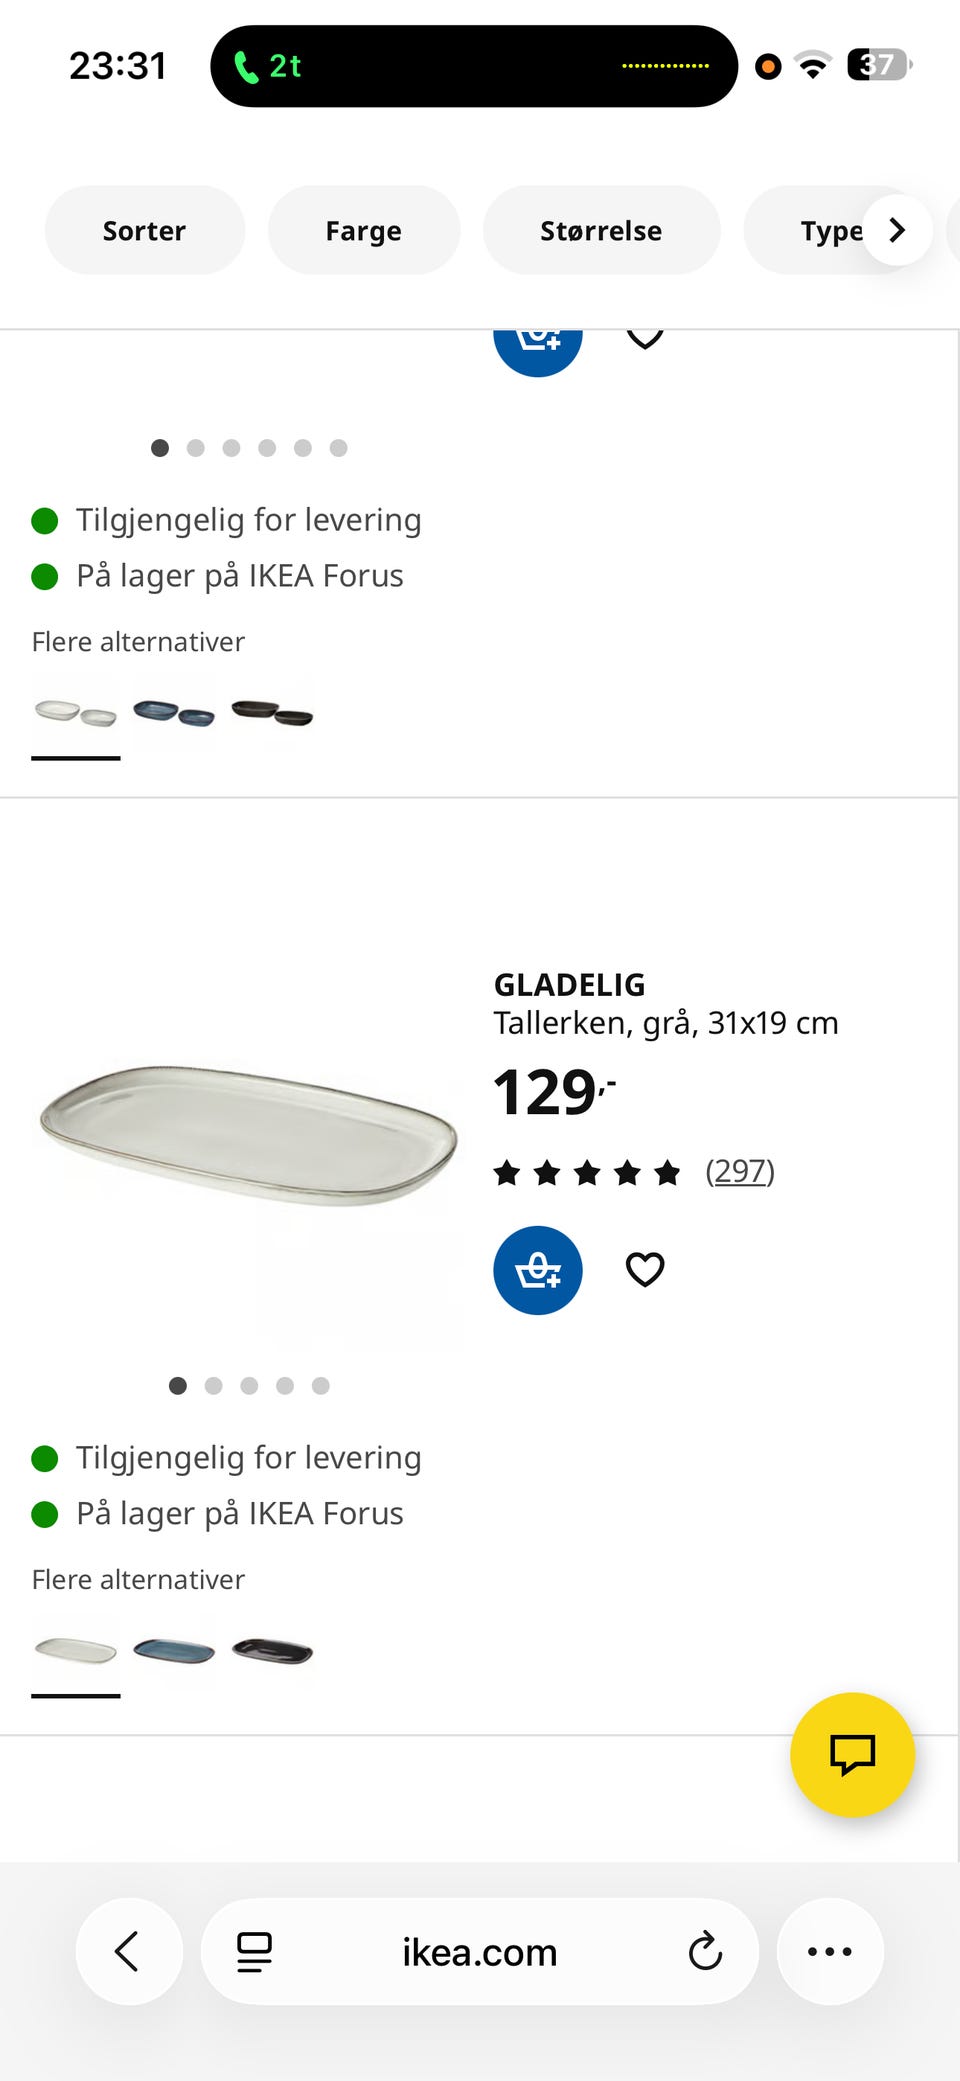This screenshot has width=960, height=2081.
Task: Open the GLADELIG product title
Action: [569, 985]
